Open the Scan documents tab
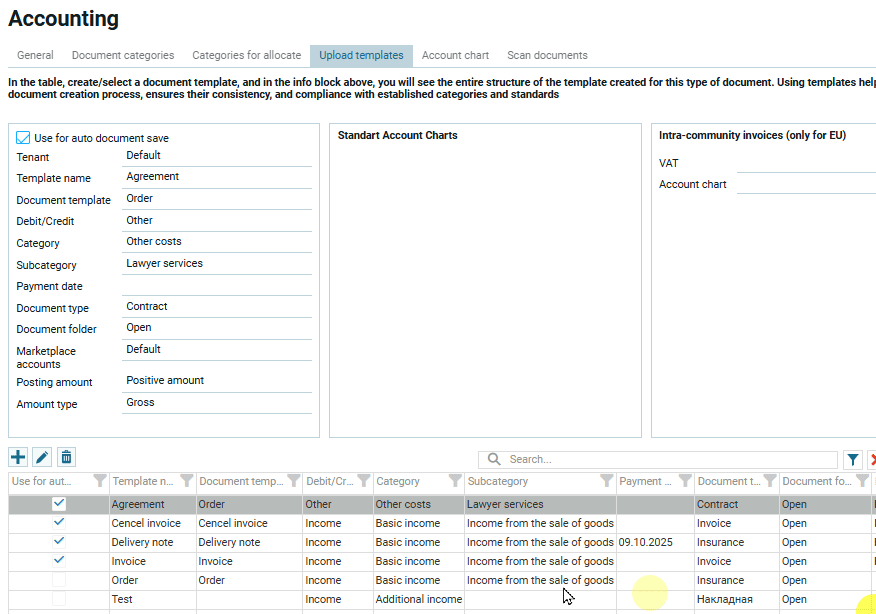Viewport: 876px width, 614px height. [x=547, y=55]
